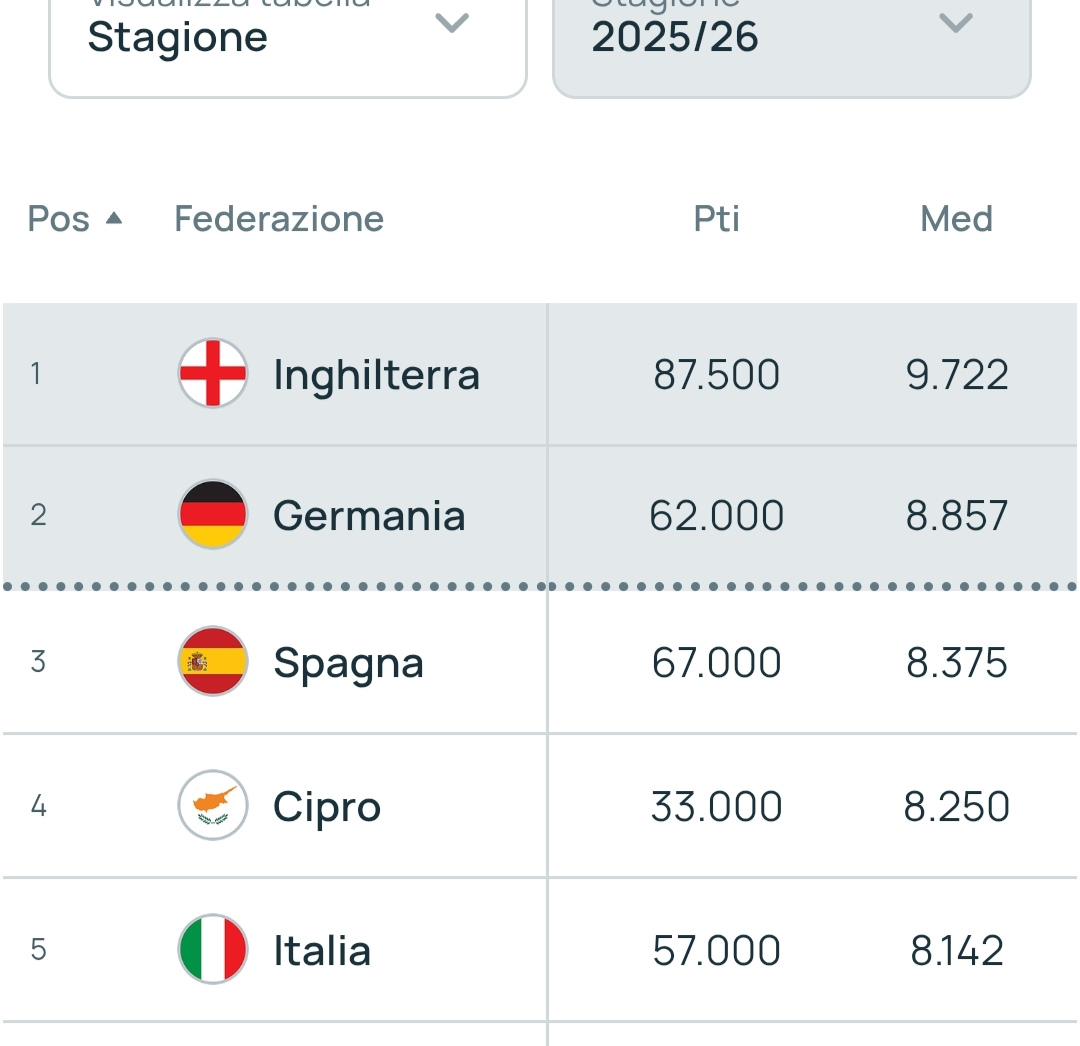
Task: Click the Germany flag icon
Action: click(213, 516)
